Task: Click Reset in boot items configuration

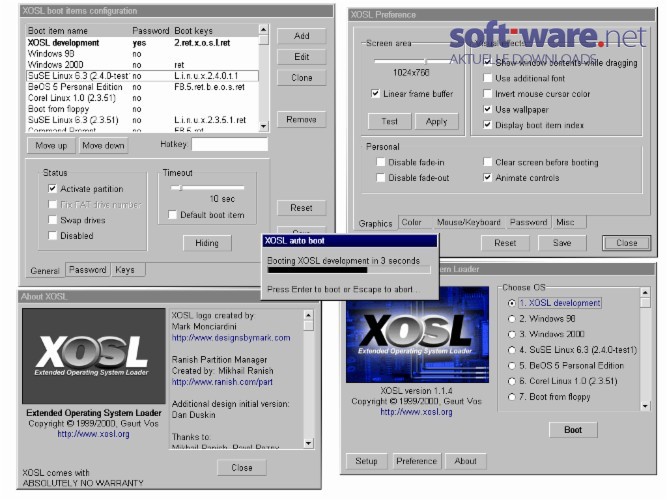Action: coord(301,208)
